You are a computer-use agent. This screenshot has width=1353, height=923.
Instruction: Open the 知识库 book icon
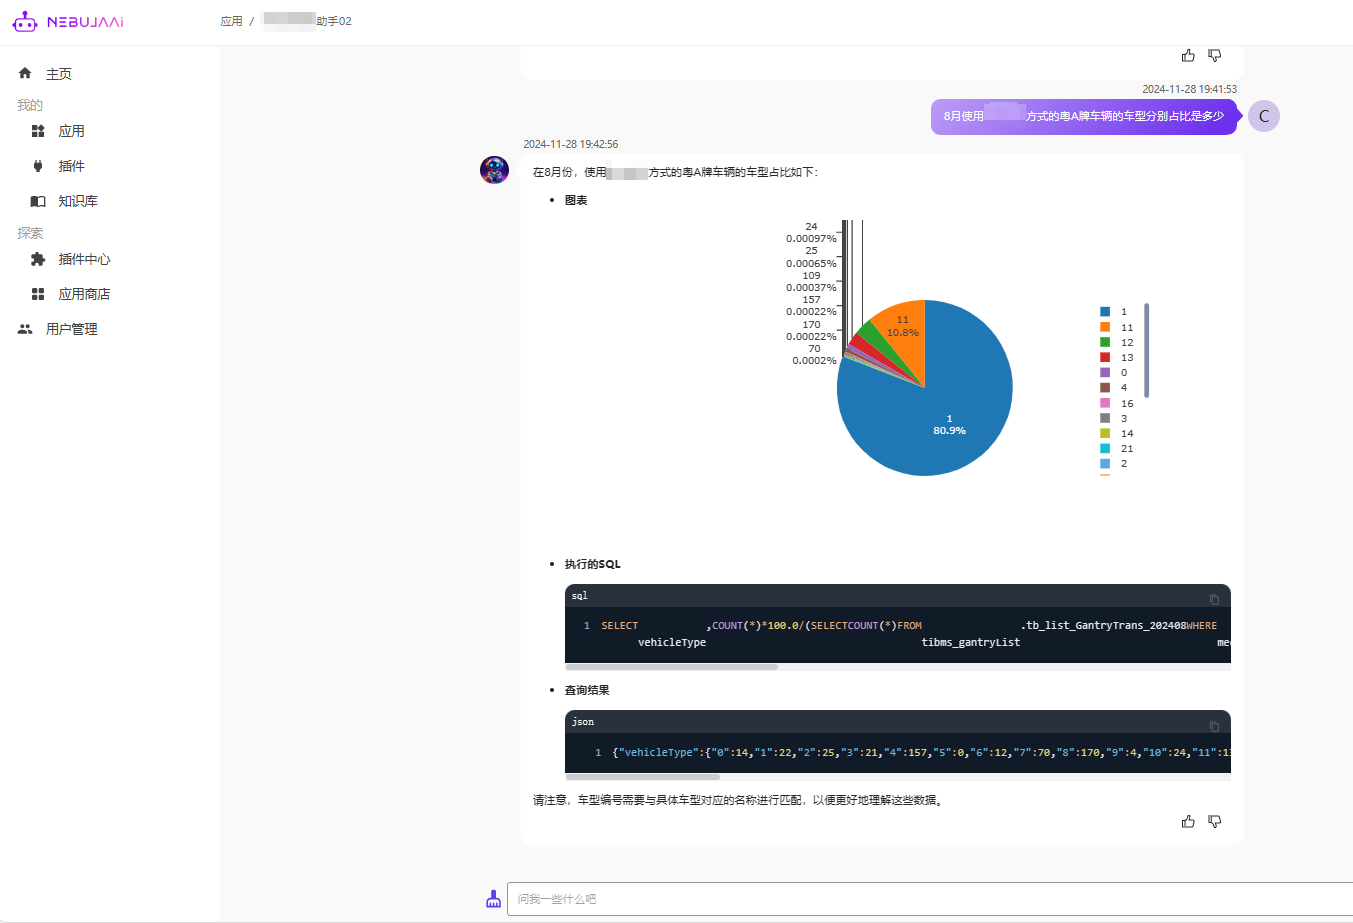[38, 201]
